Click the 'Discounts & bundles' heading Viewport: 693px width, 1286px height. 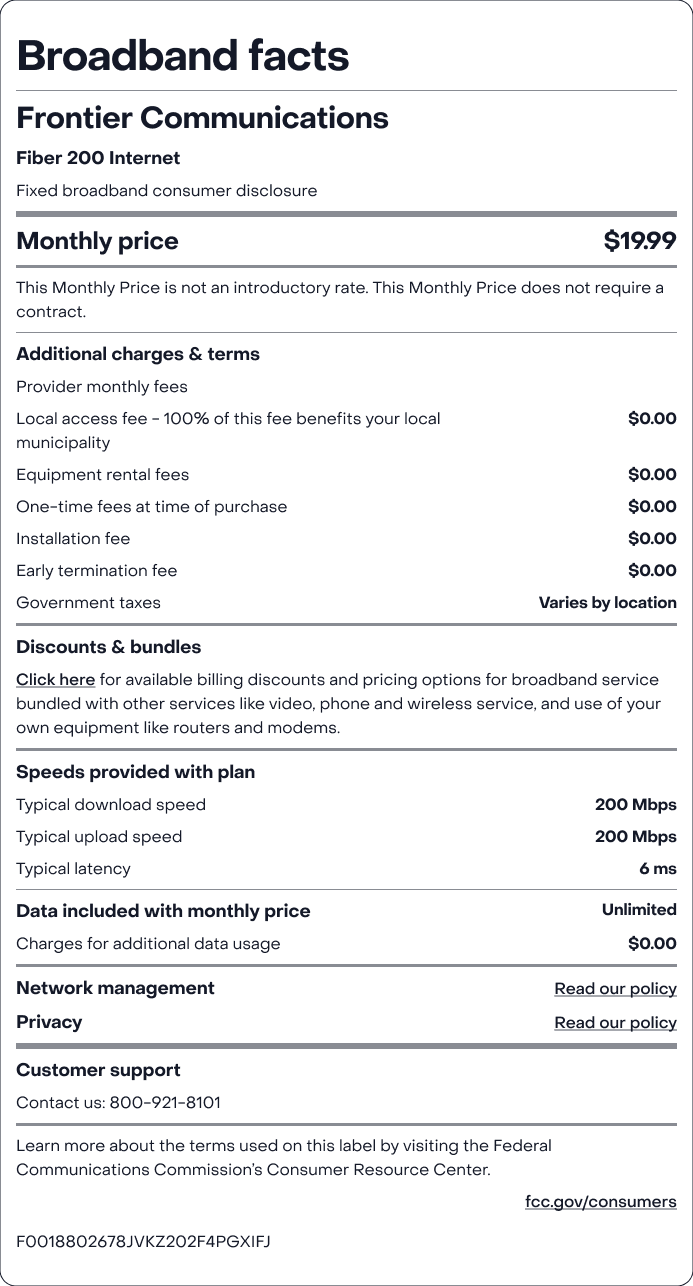(x=108, y=647)
